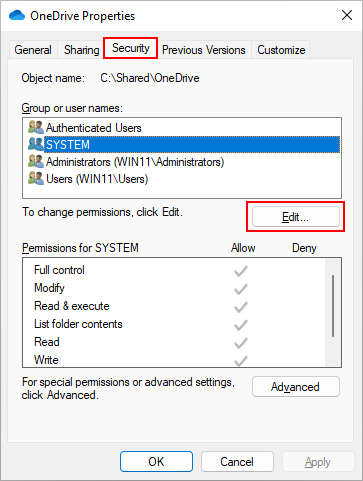The height and width of the screenshot is (481, 363).
Task: Click the List folder contents label
Action: [x=78, y=324]
